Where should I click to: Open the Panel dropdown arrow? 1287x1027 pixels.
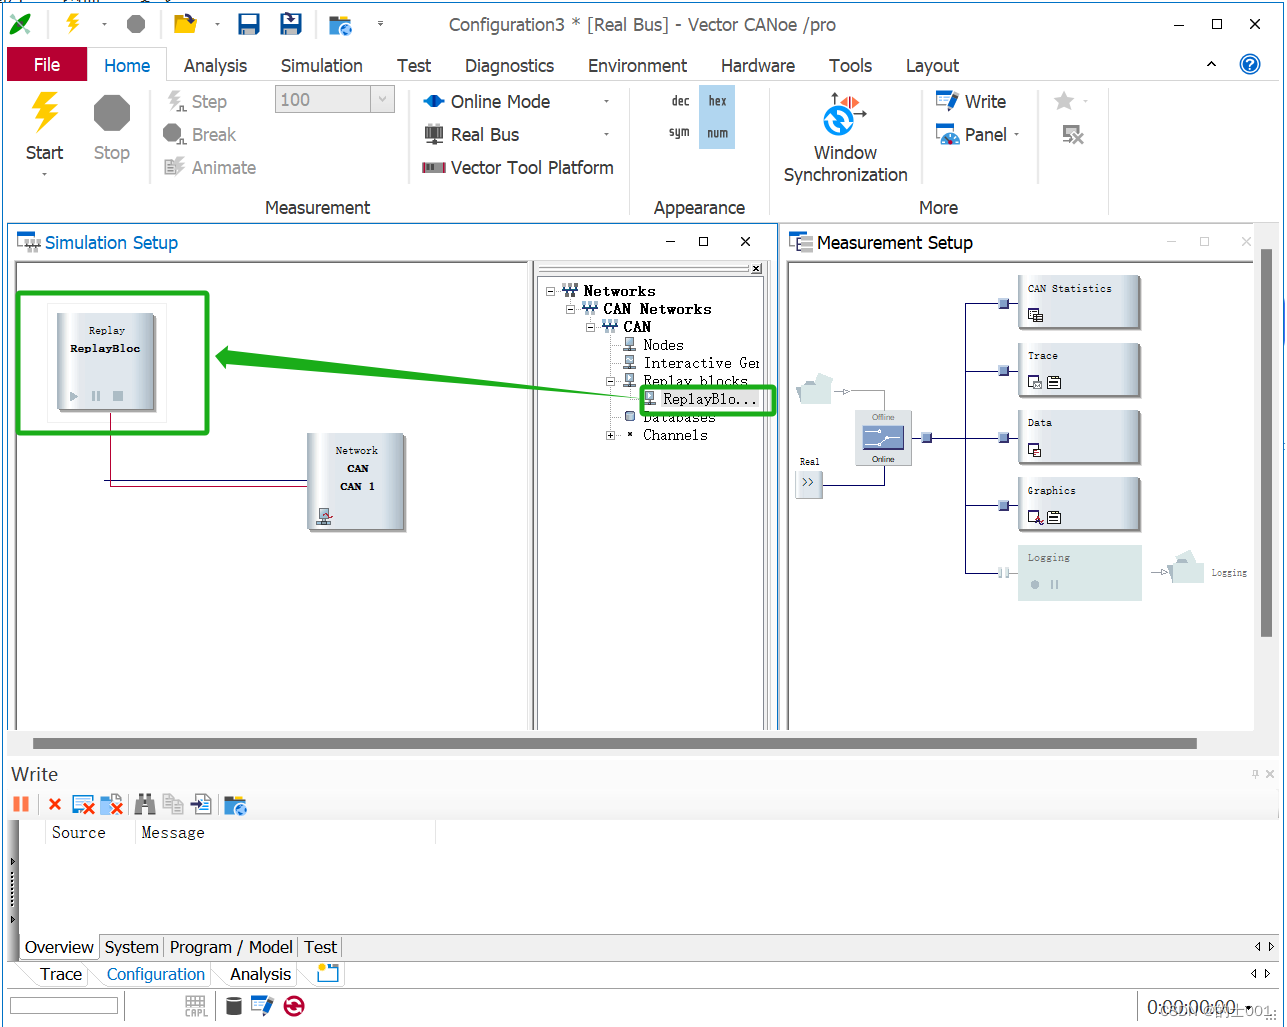pyautogui.click(x=1017, y=135)
